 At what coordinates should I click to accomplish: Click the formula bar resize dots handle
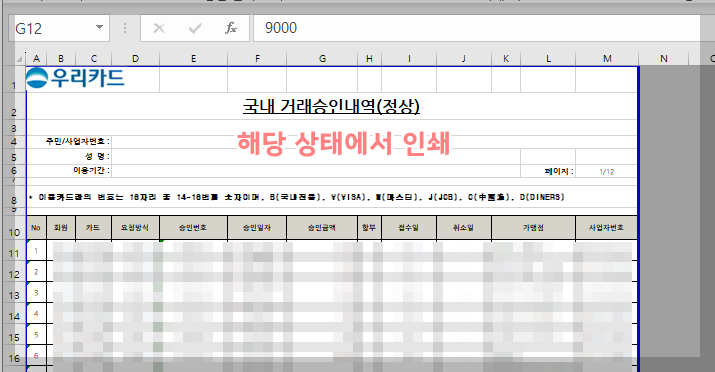pyautogui.click(x=124, y=28)
